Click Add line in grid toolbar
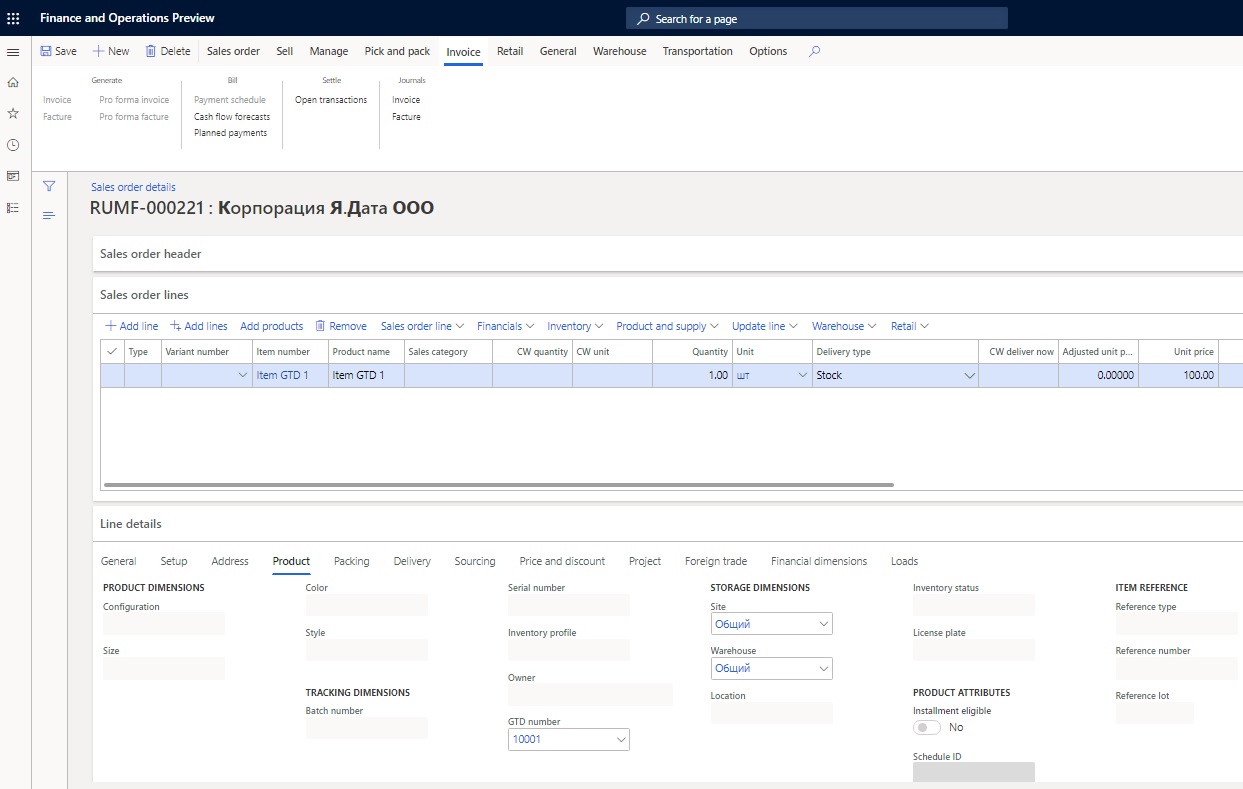Image resolution: width=1243 pixels, height=789 pixels. click(x=131, y=326)
